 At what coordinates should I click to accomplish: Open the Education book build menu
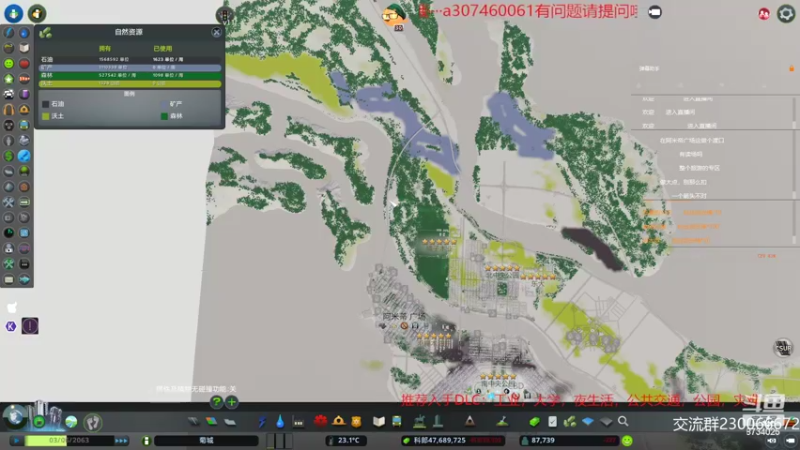(379, 421)
